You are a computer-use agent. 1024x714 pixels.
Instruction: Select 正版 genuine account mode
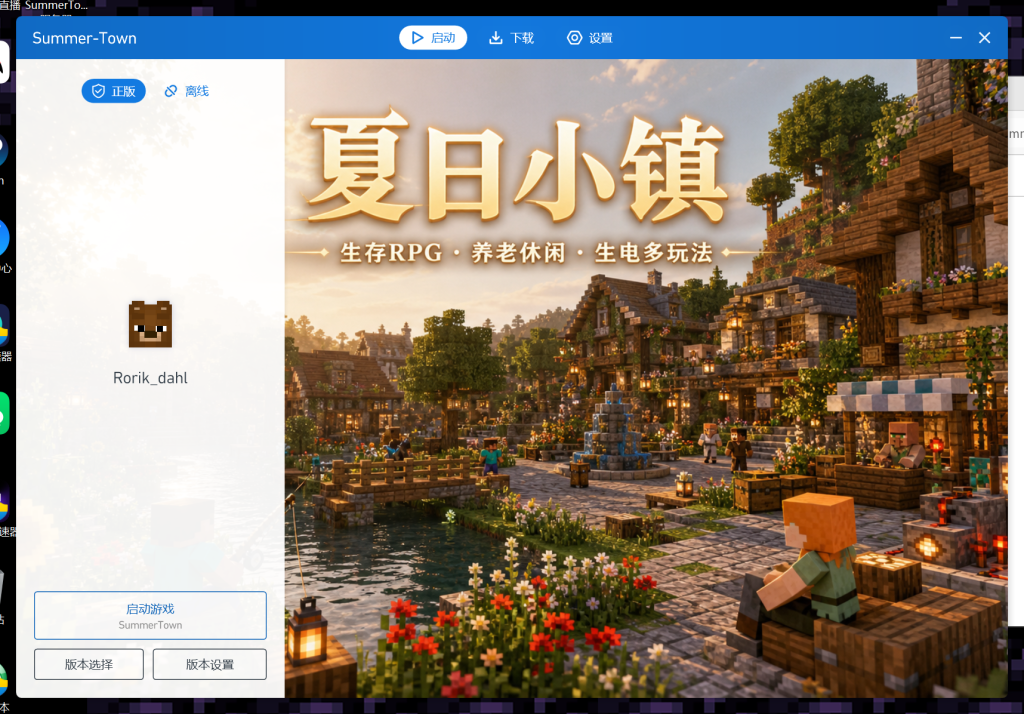(114, 91)
